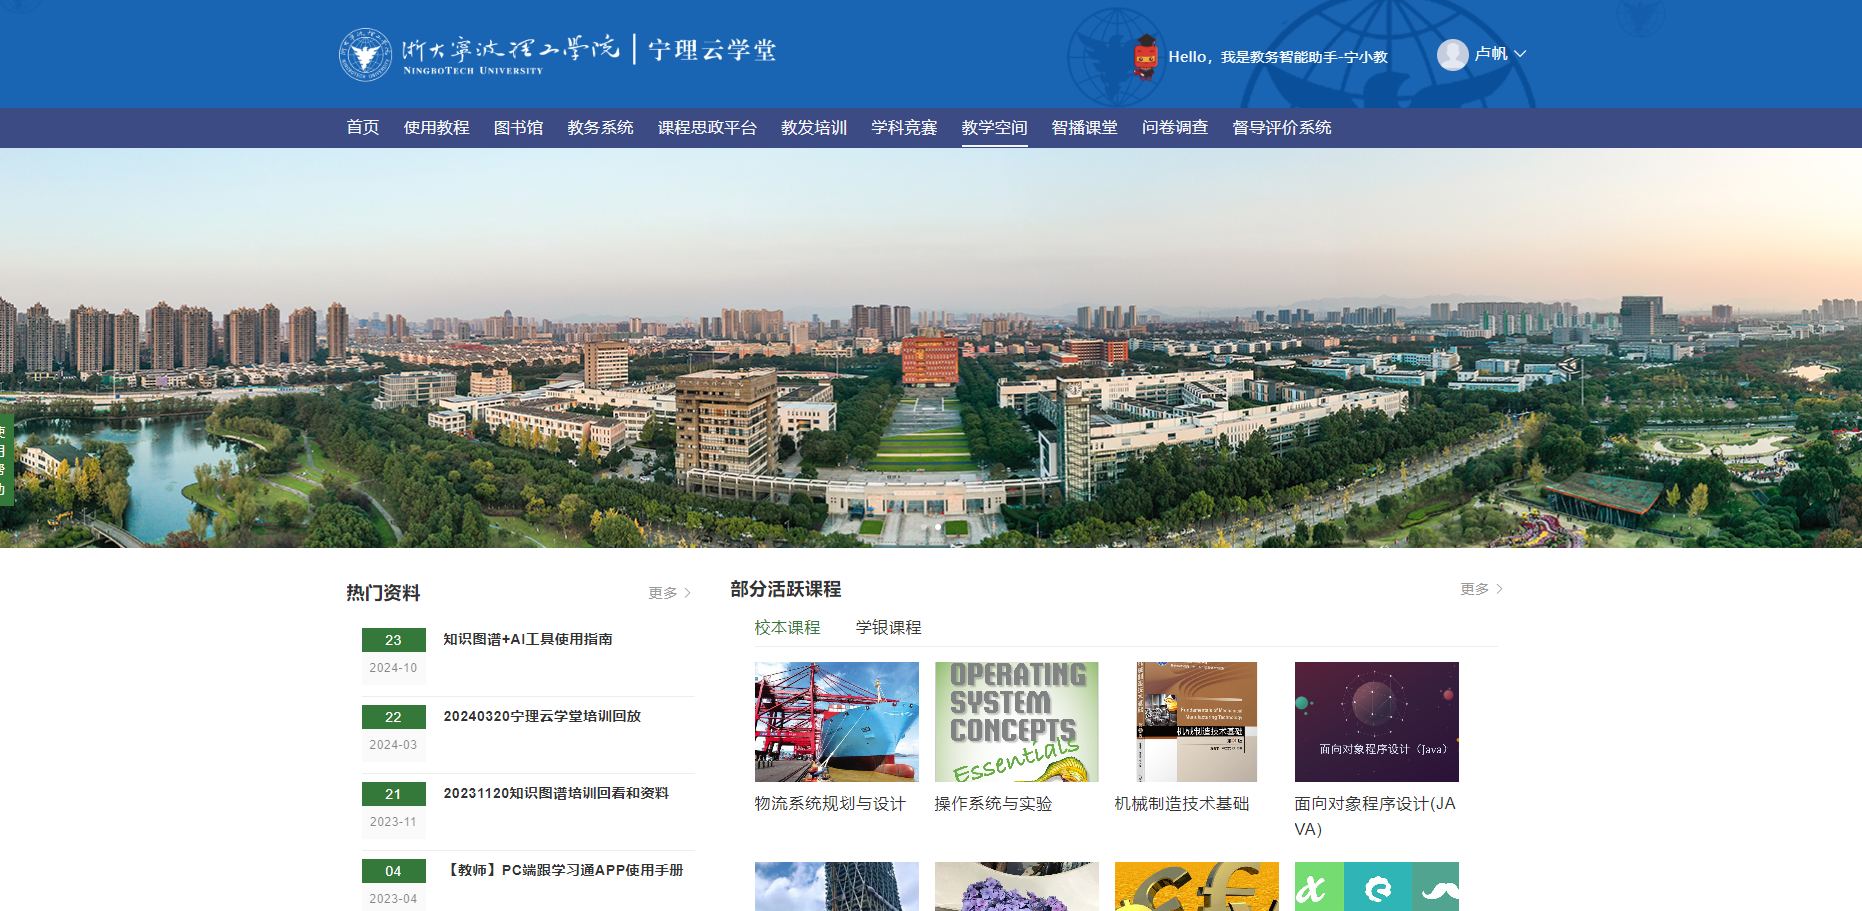
Task: Open the 机械制造技术基础 course title link
Action: pyautogui.click(x=1181, y=804)
